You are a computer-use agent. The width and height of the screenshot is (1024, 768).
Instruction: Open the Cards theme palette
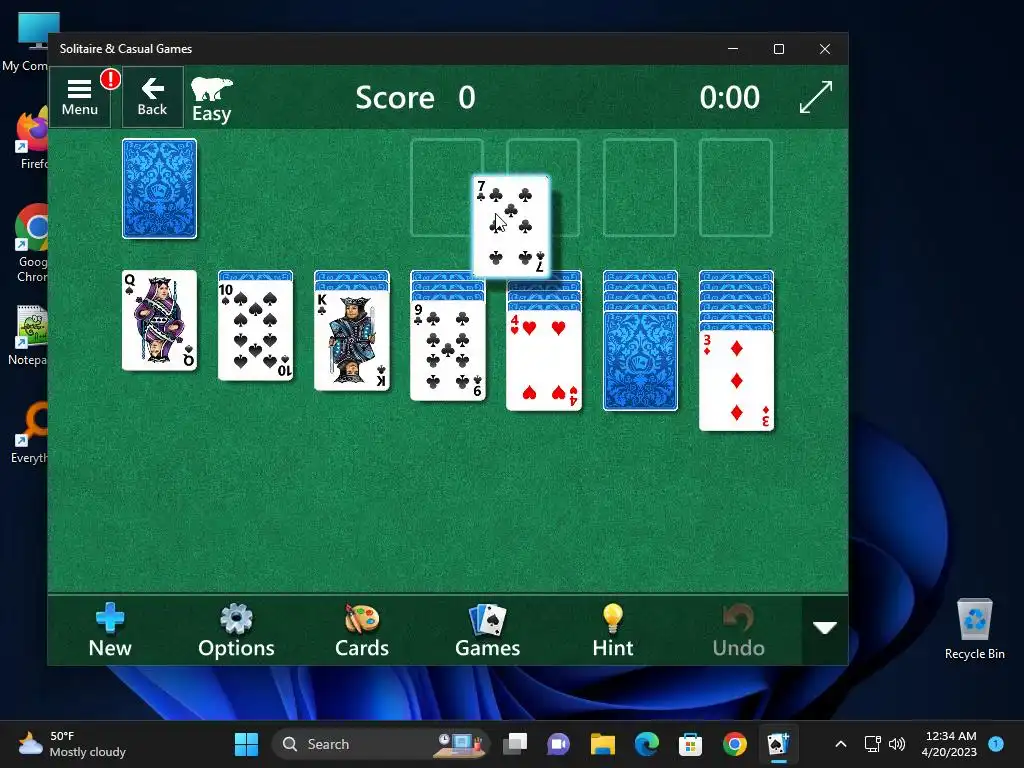click(362, 630)
